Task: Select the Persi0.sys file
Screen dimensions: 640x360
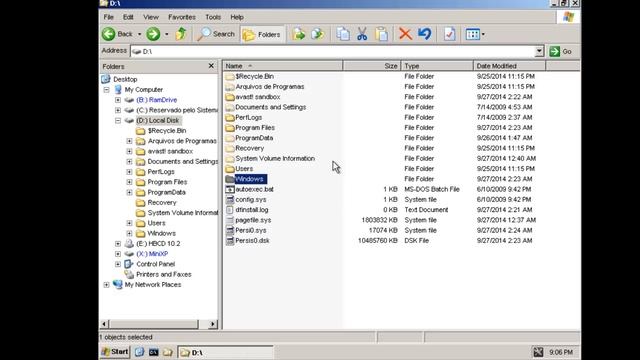Action: 251,230
